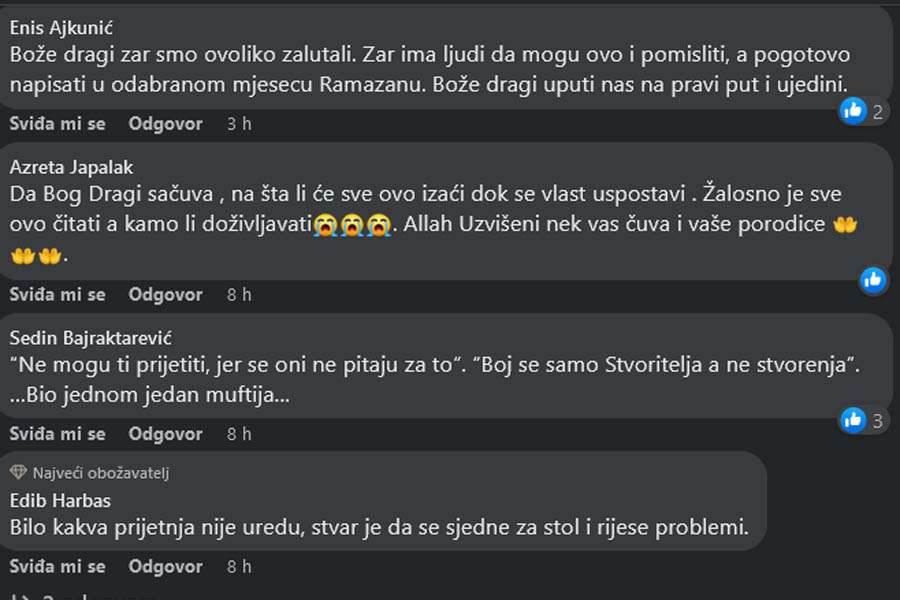Like Azreta Japalak's comment via Sviđa mi se

pos(57,295)
